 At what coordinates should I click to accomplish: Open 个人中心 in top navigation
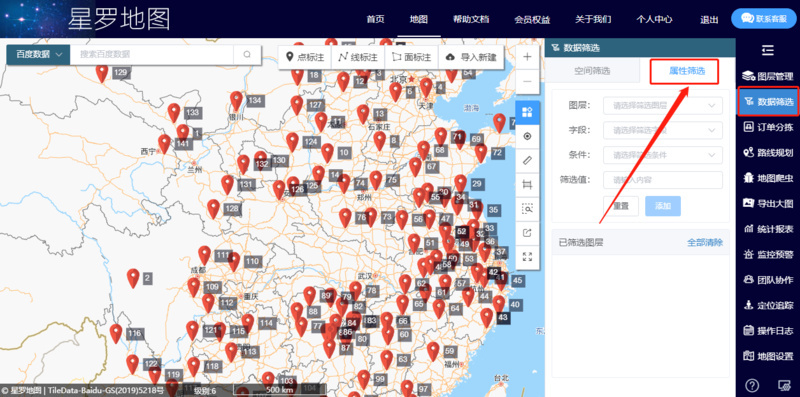[654, 20]
